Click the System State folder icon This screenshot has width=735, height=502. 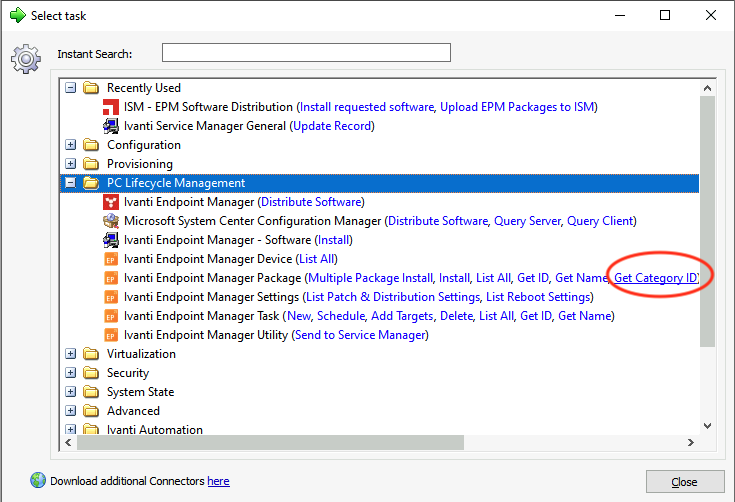tap(91, 391)
